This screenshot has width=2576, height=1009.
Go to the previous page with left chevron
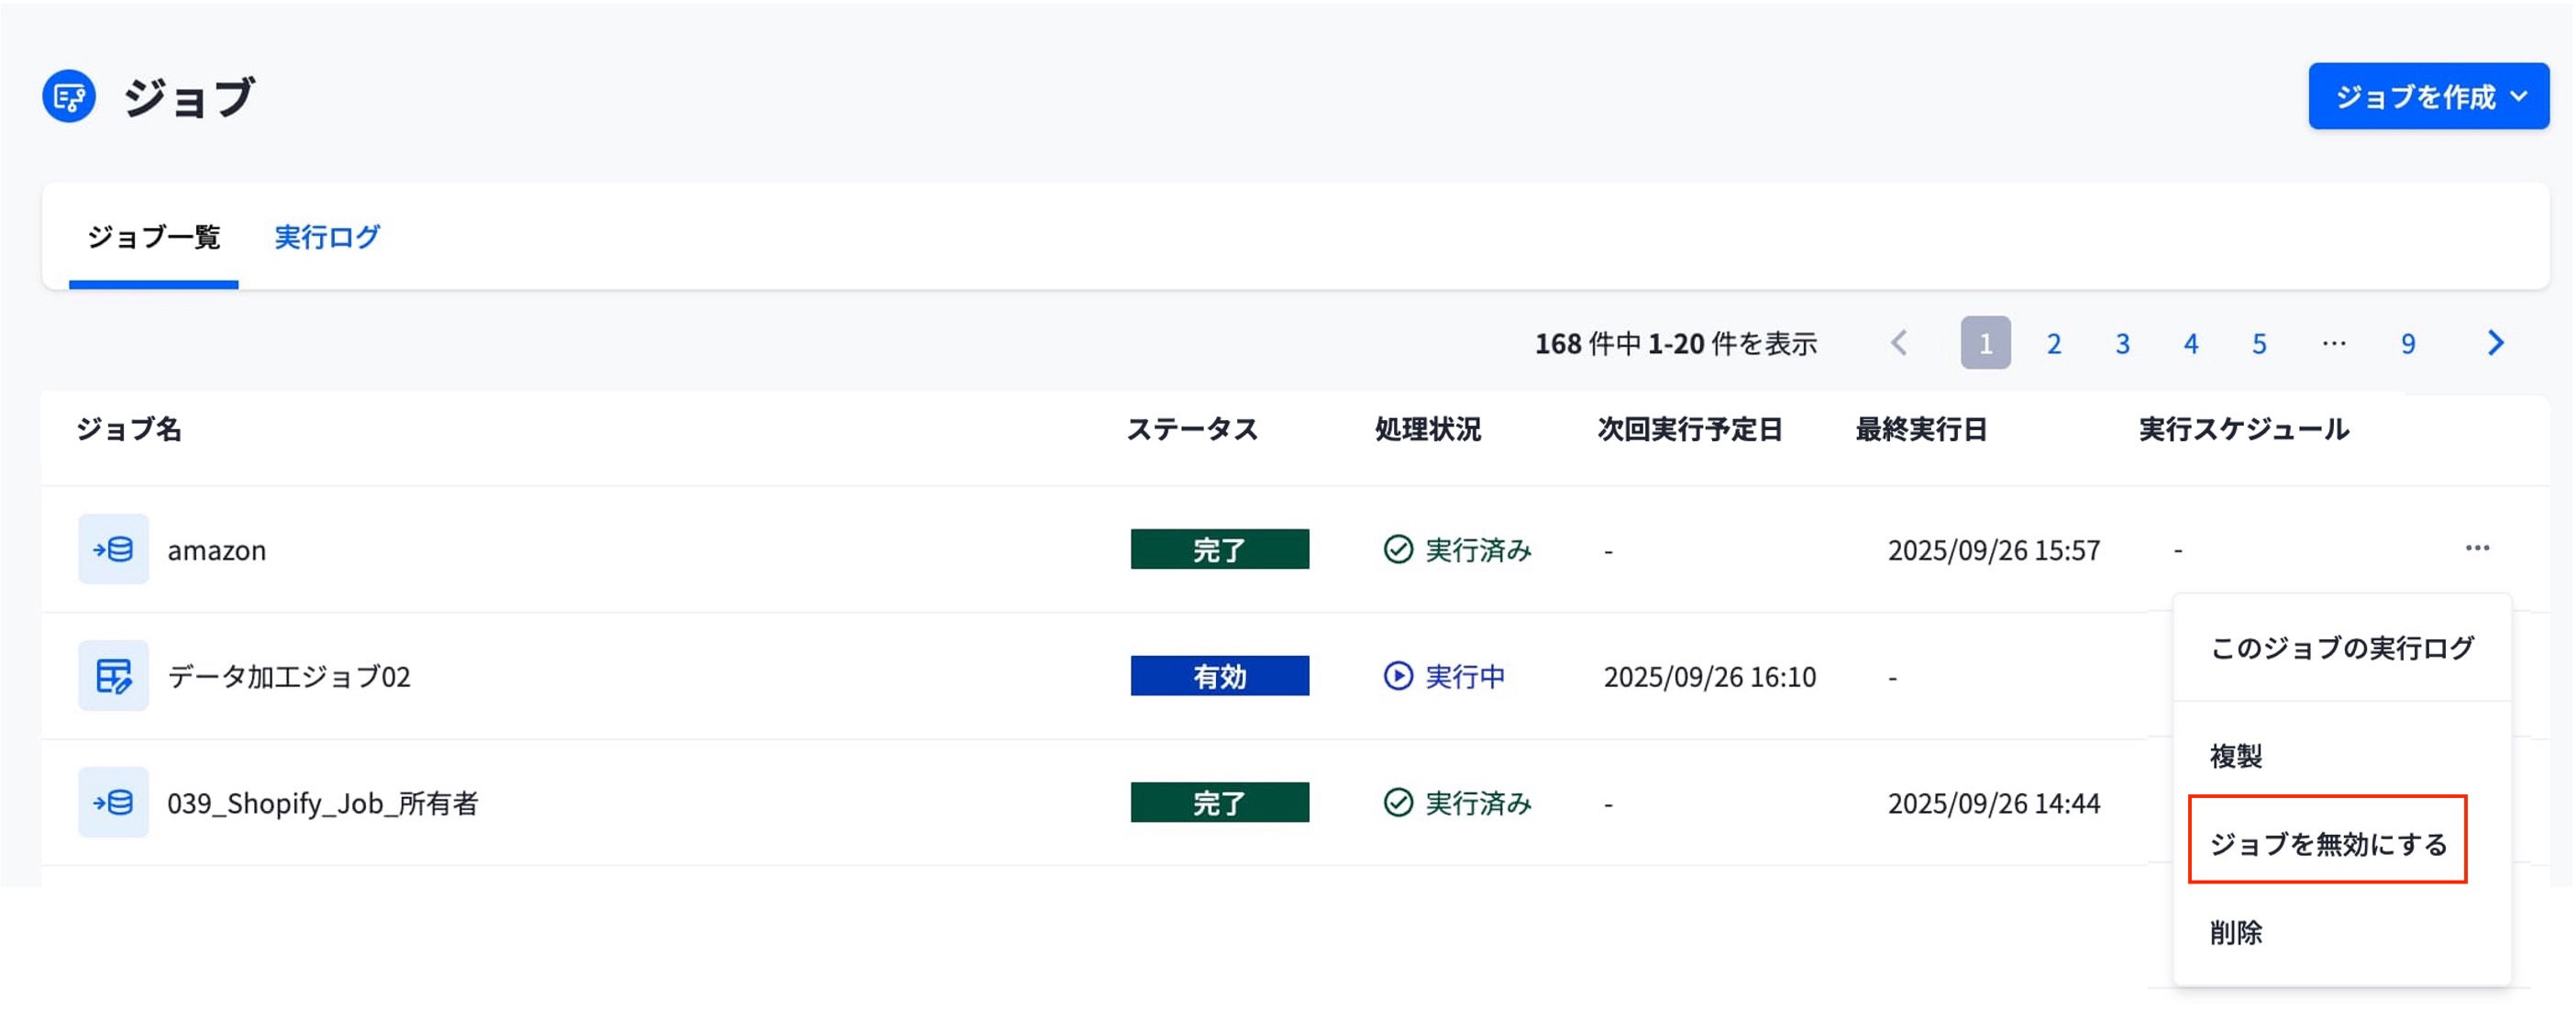pos(1899,343)
